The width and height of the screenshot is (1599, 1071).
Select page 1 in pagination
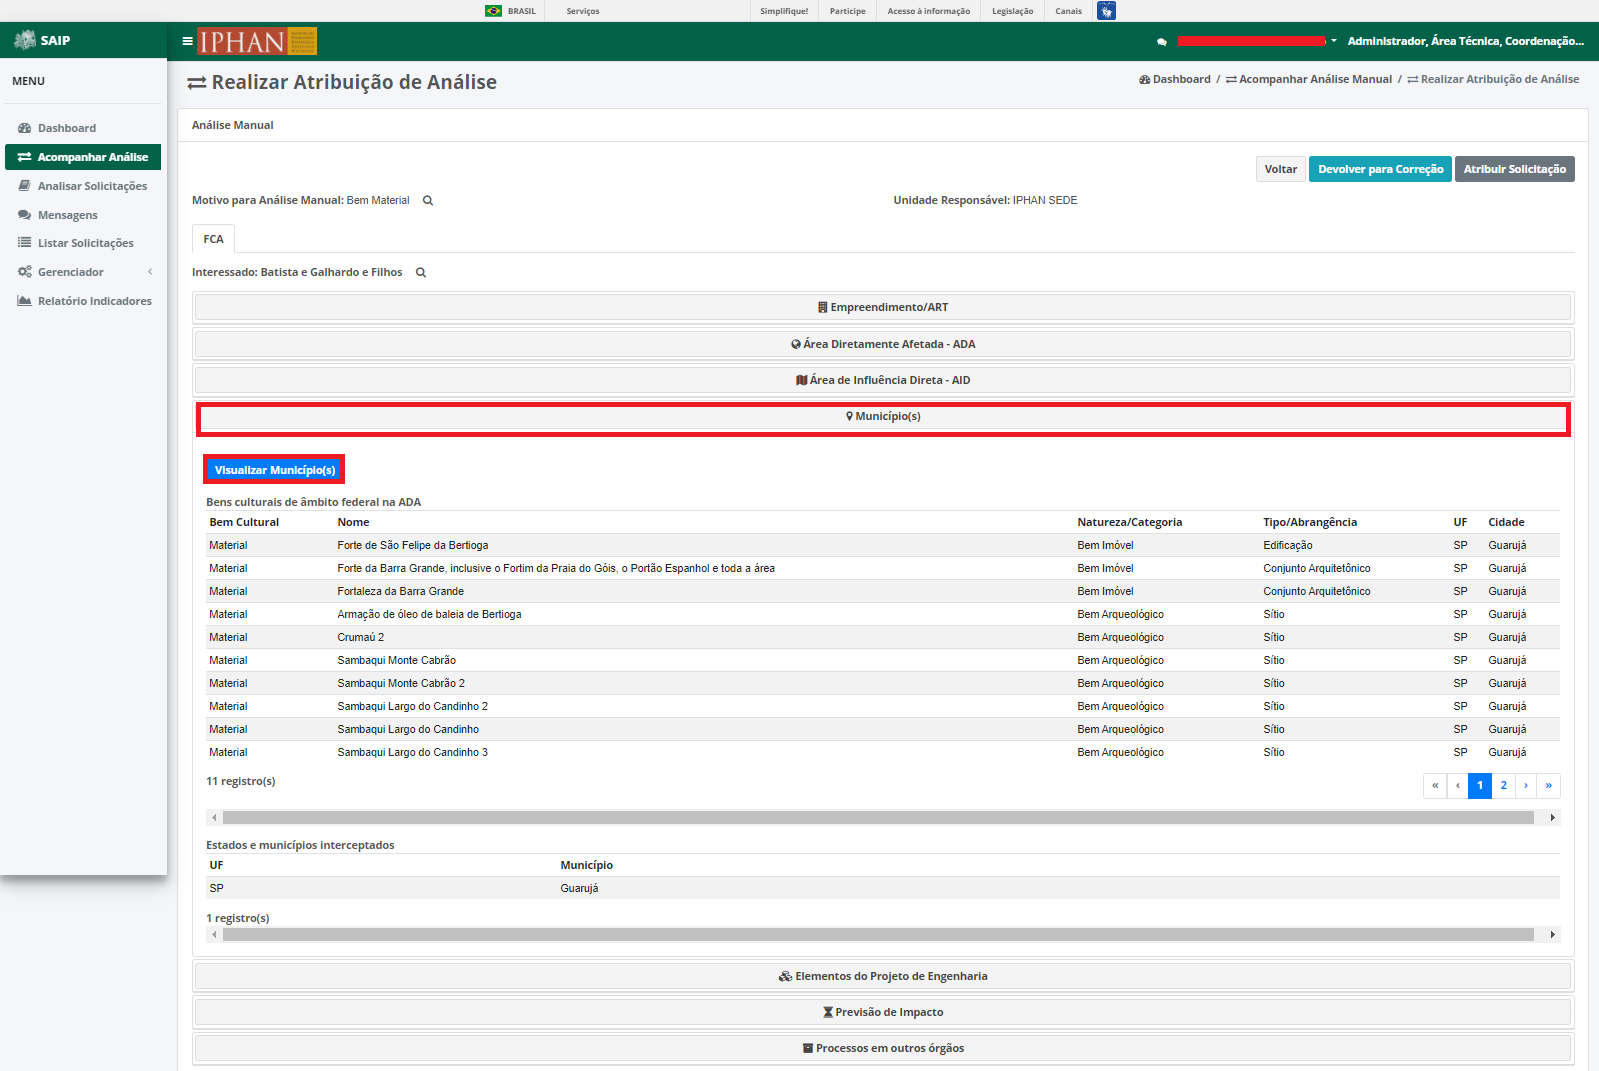coord(1480,785)
